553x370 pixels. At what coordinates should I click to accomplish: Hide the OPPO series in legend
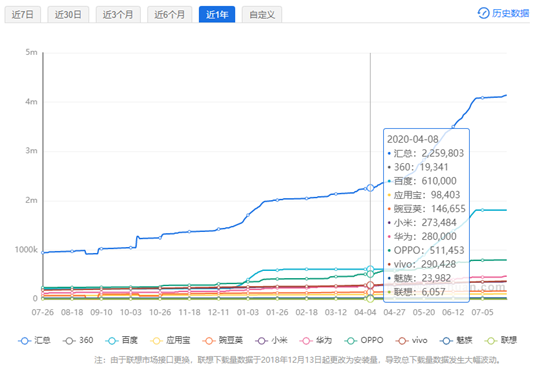[364, 340]
